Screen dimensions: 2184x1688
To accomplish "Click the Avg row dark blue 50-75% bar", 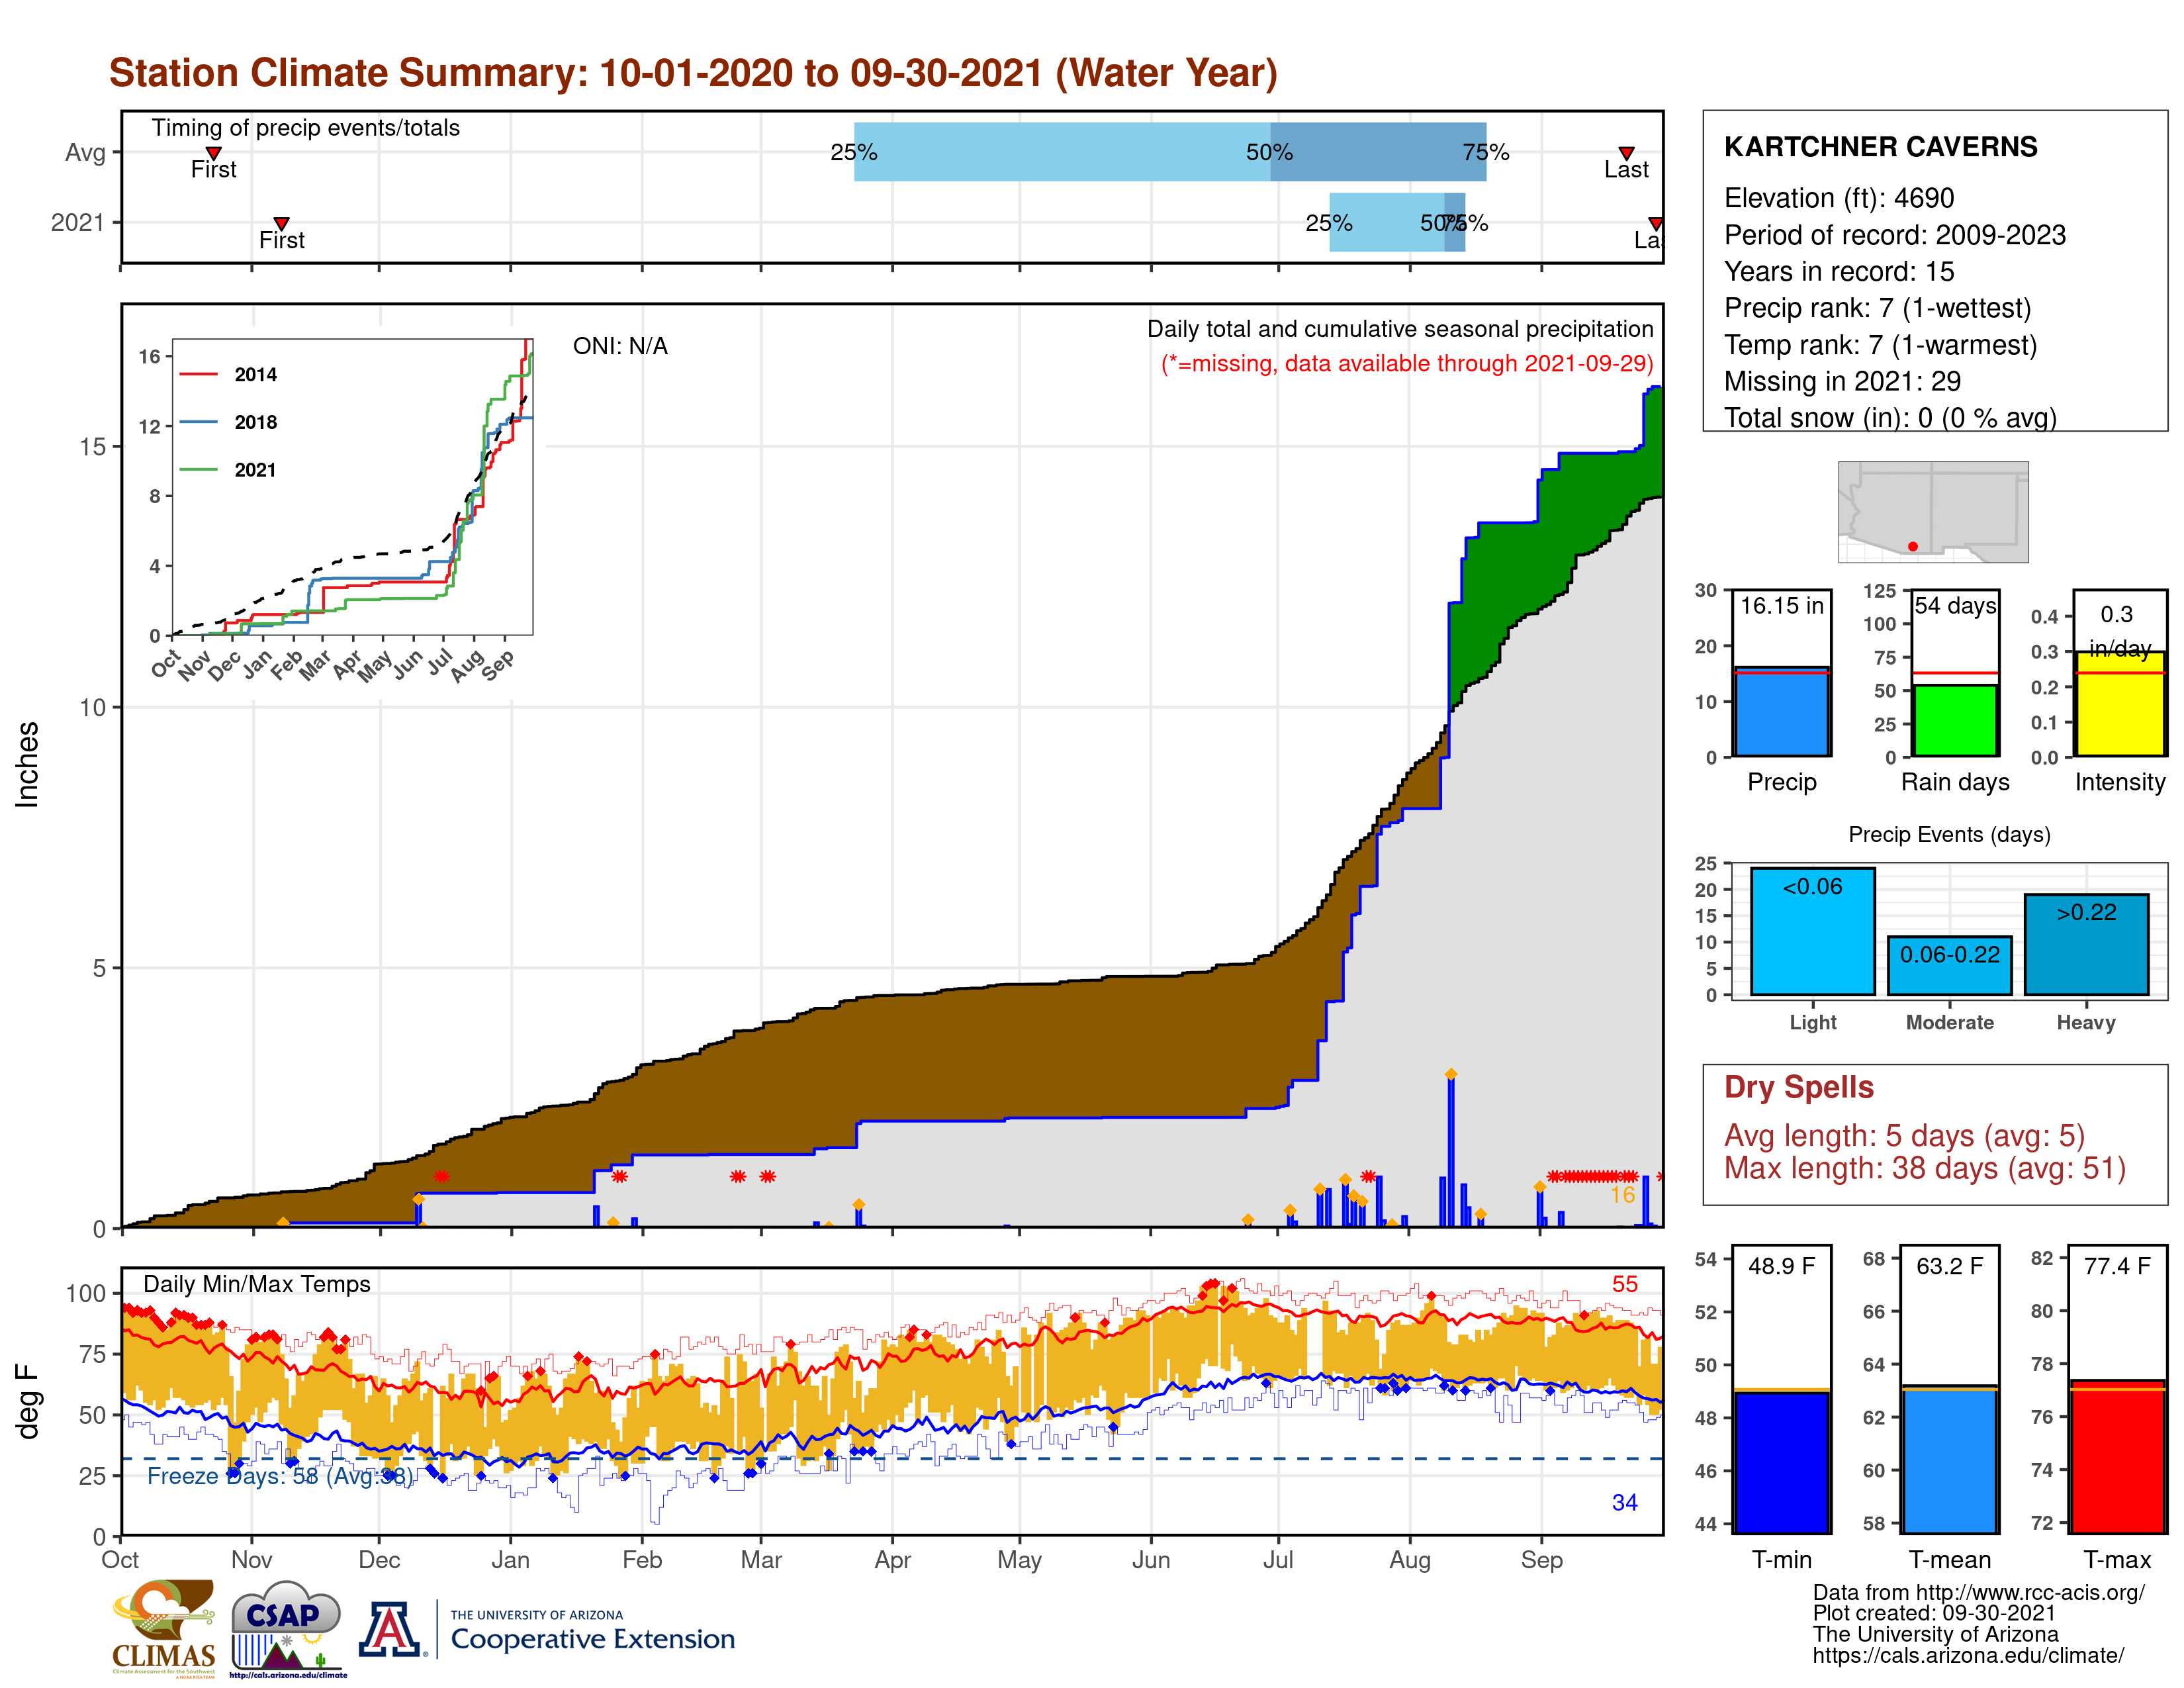I will click(1378, 152).
